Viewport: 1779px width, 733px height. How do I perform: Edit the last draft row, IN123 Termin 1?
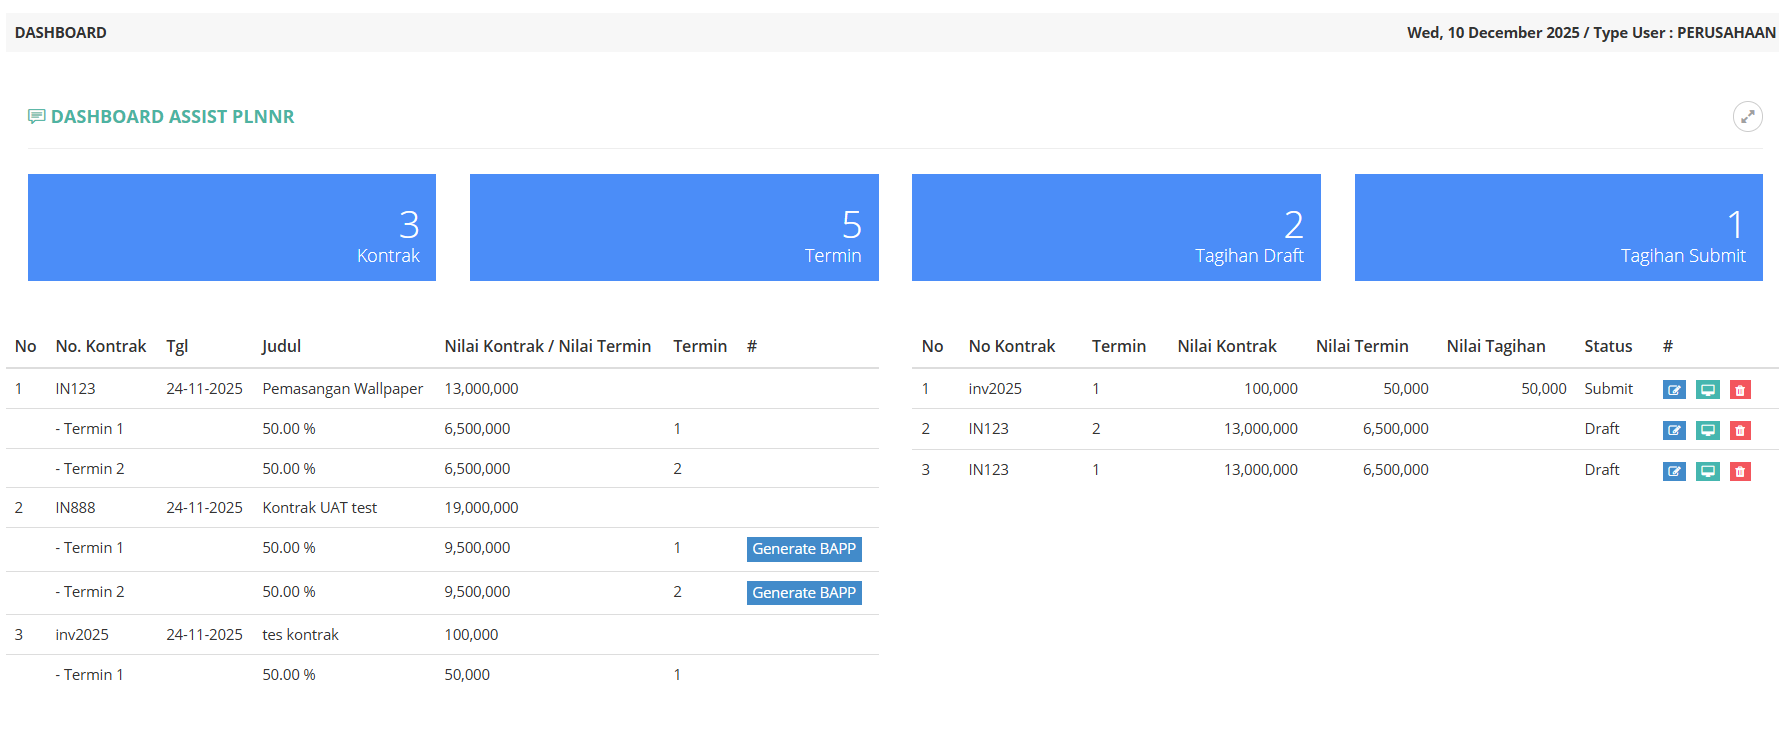click(x=1673, y=471)
